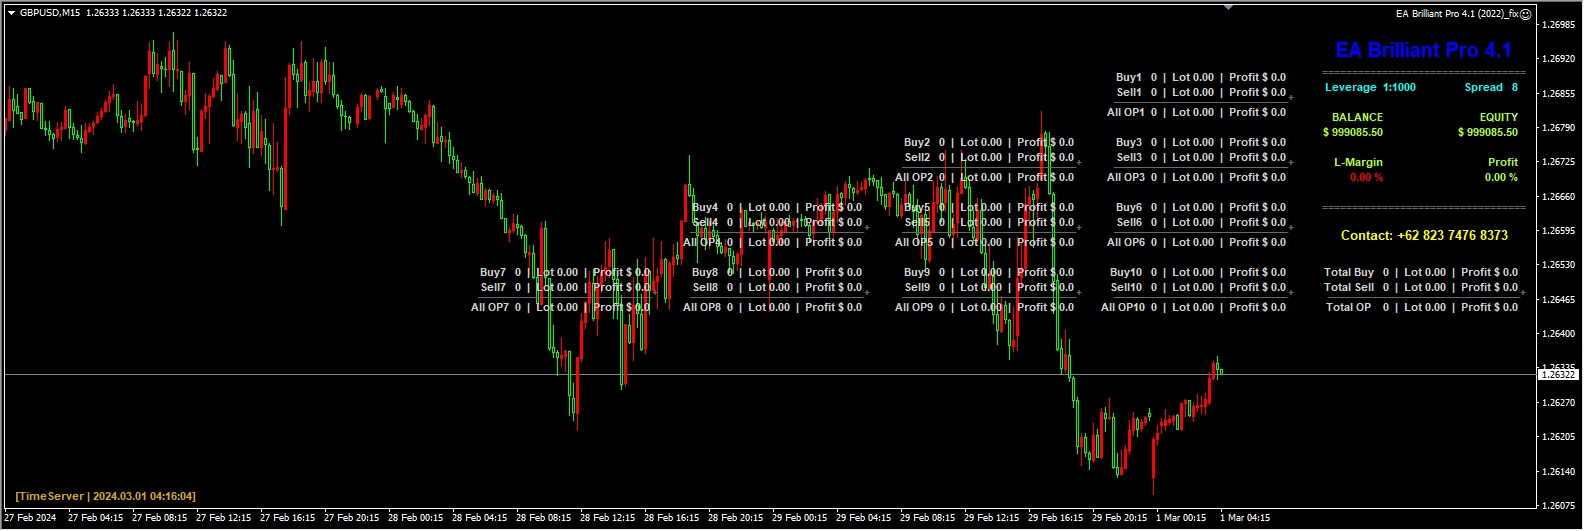The height and width of the screenshot is (531, 1584).
Task: Click the 28 Feb 12:15 time axis label
Action: click(x=610, y=518)
